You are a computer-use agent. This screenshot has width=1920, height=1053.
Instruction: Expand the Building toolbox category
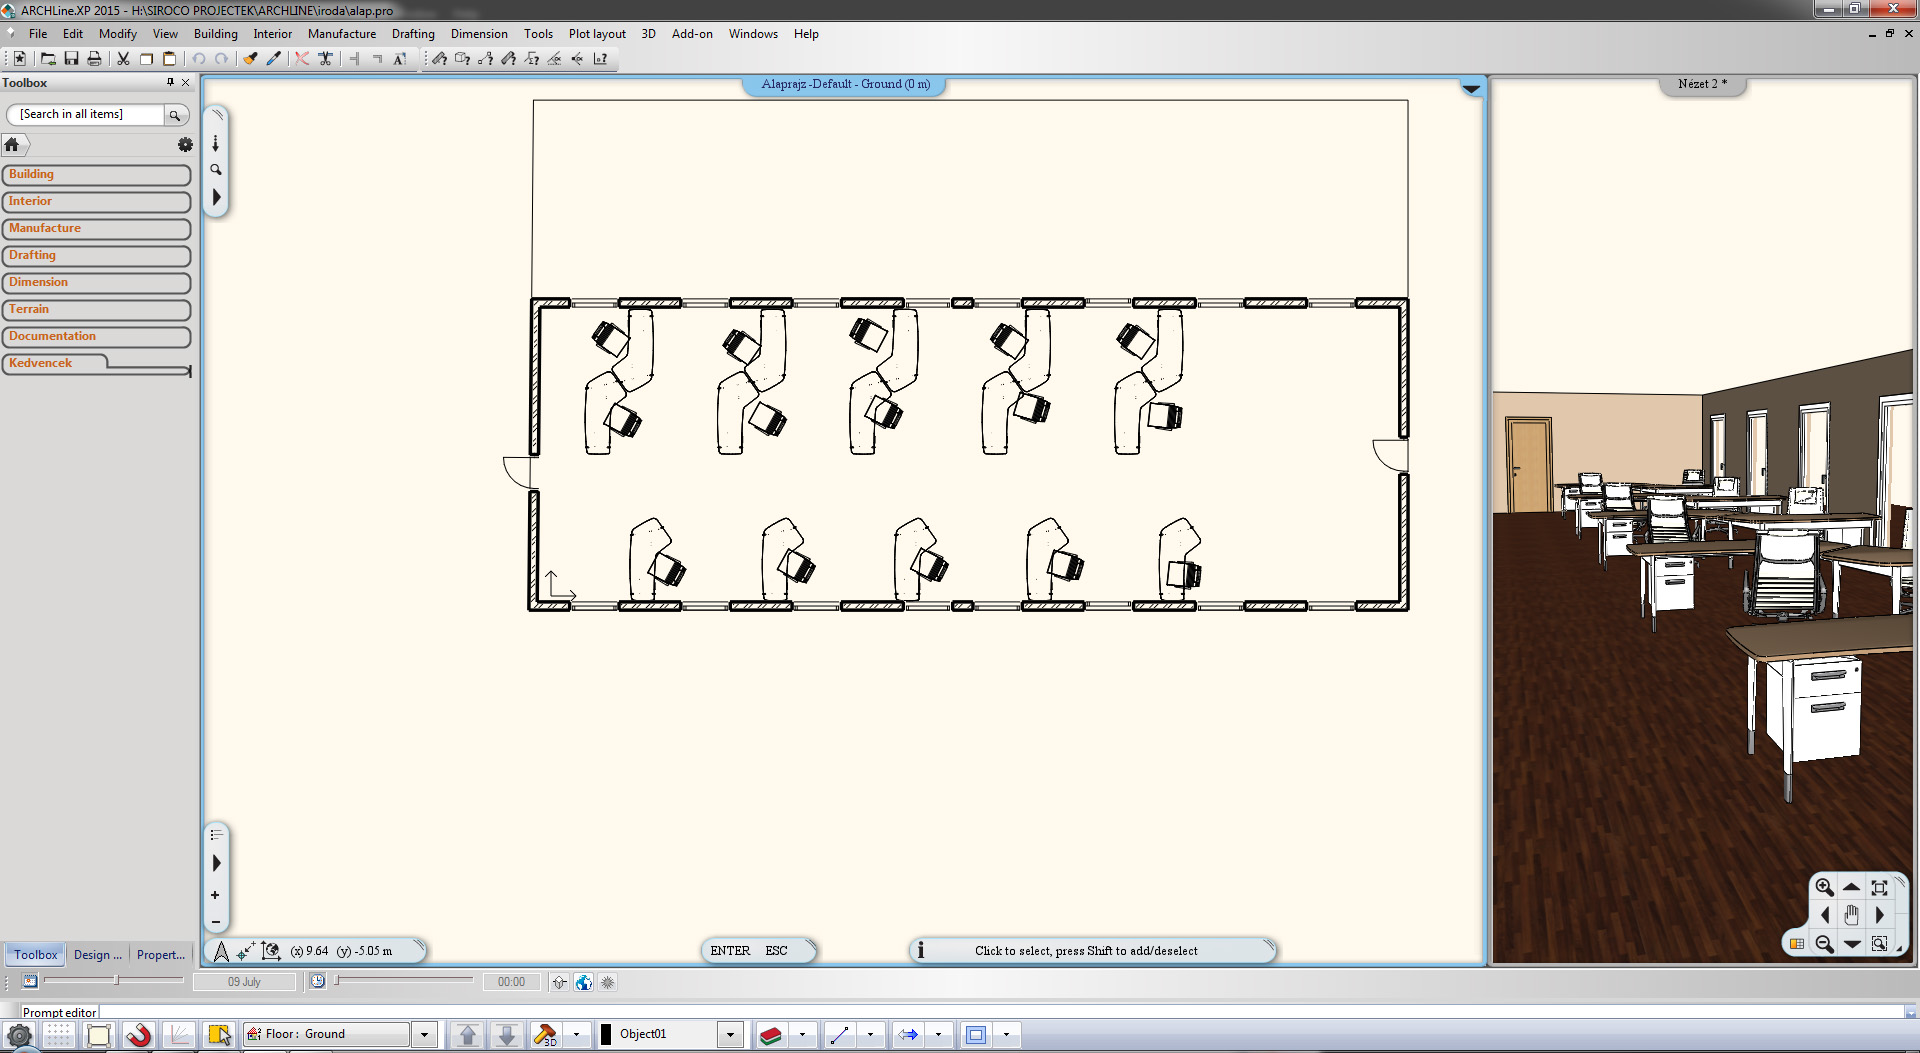point(96,175)
